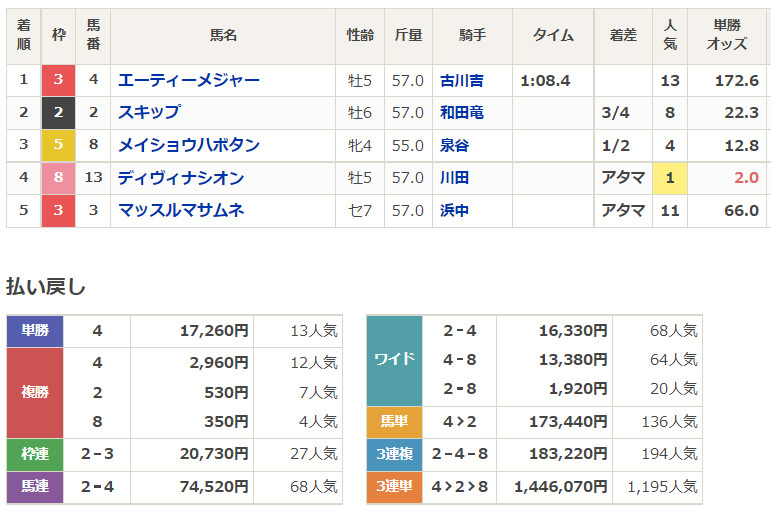Click the yellow bracket 5 badge
Screen dimensions: 771x506
click(59, 146)
